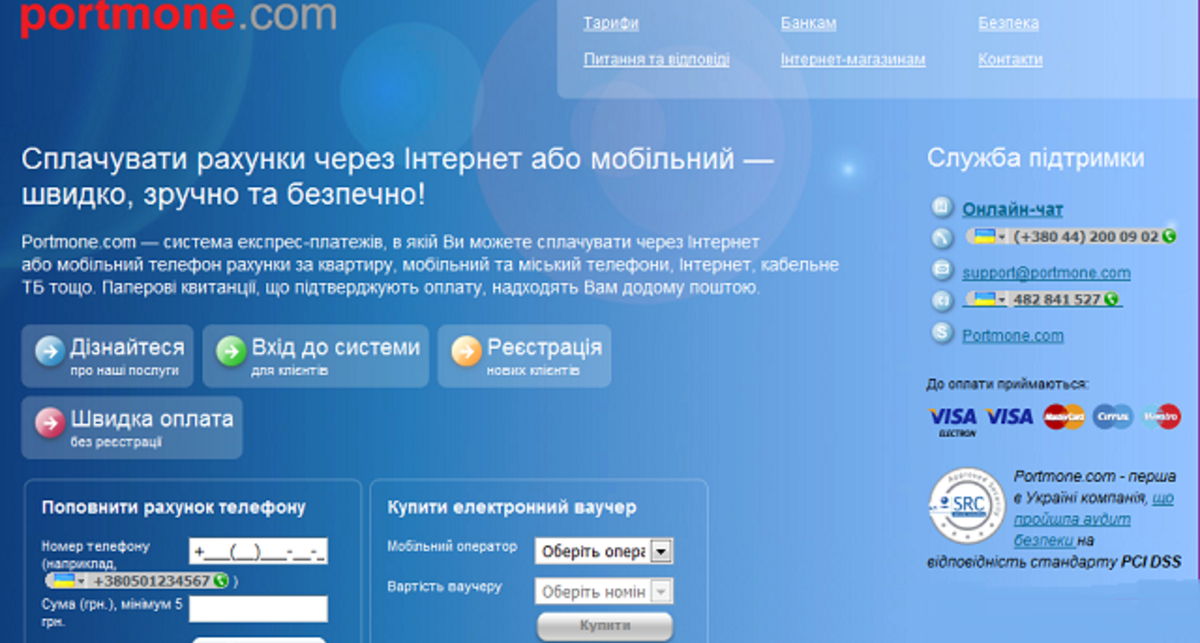Click the online chat bubble icon

pos(942,206)
